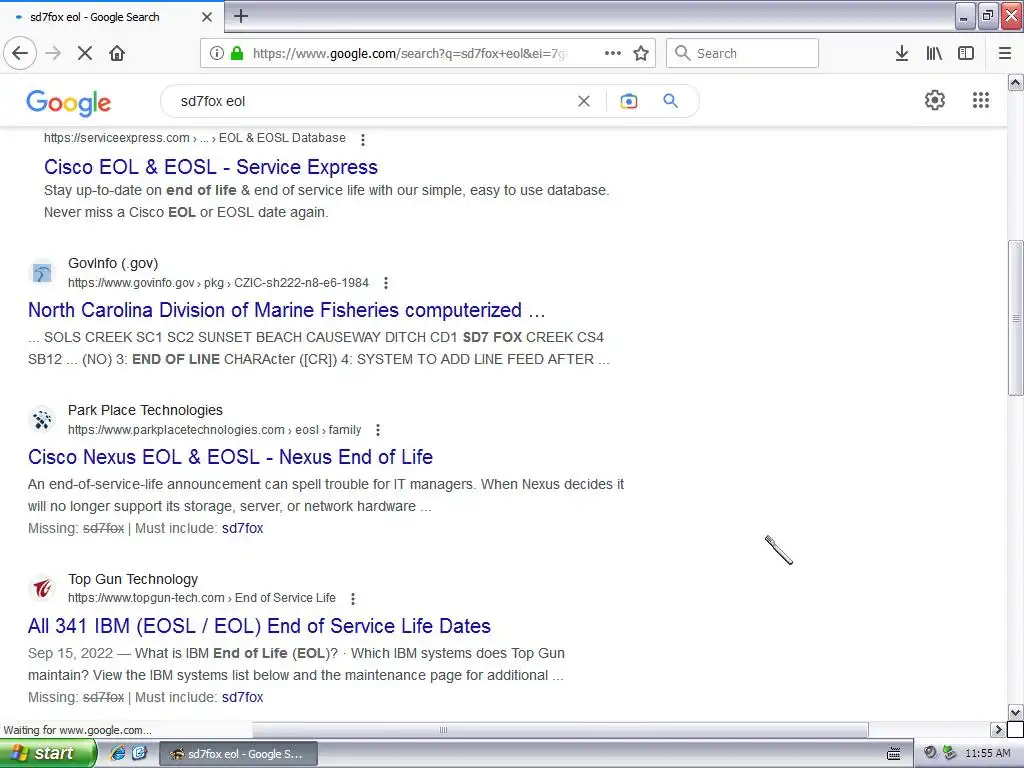Image resolution: width=1024 pixels, height=768 pixels.
Task: Bookmark this page with the star icon
Action: (x=641, y=53)
